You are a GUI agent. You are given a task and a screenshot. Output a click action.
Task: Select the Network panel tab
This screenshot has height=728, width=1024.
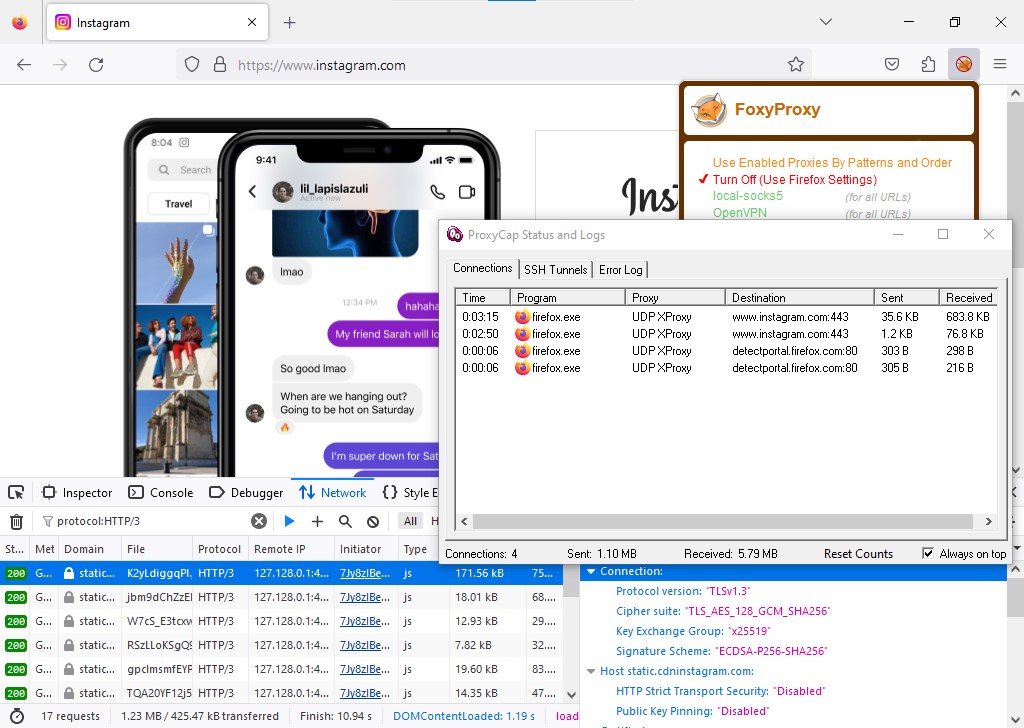[x=333, y=492]
